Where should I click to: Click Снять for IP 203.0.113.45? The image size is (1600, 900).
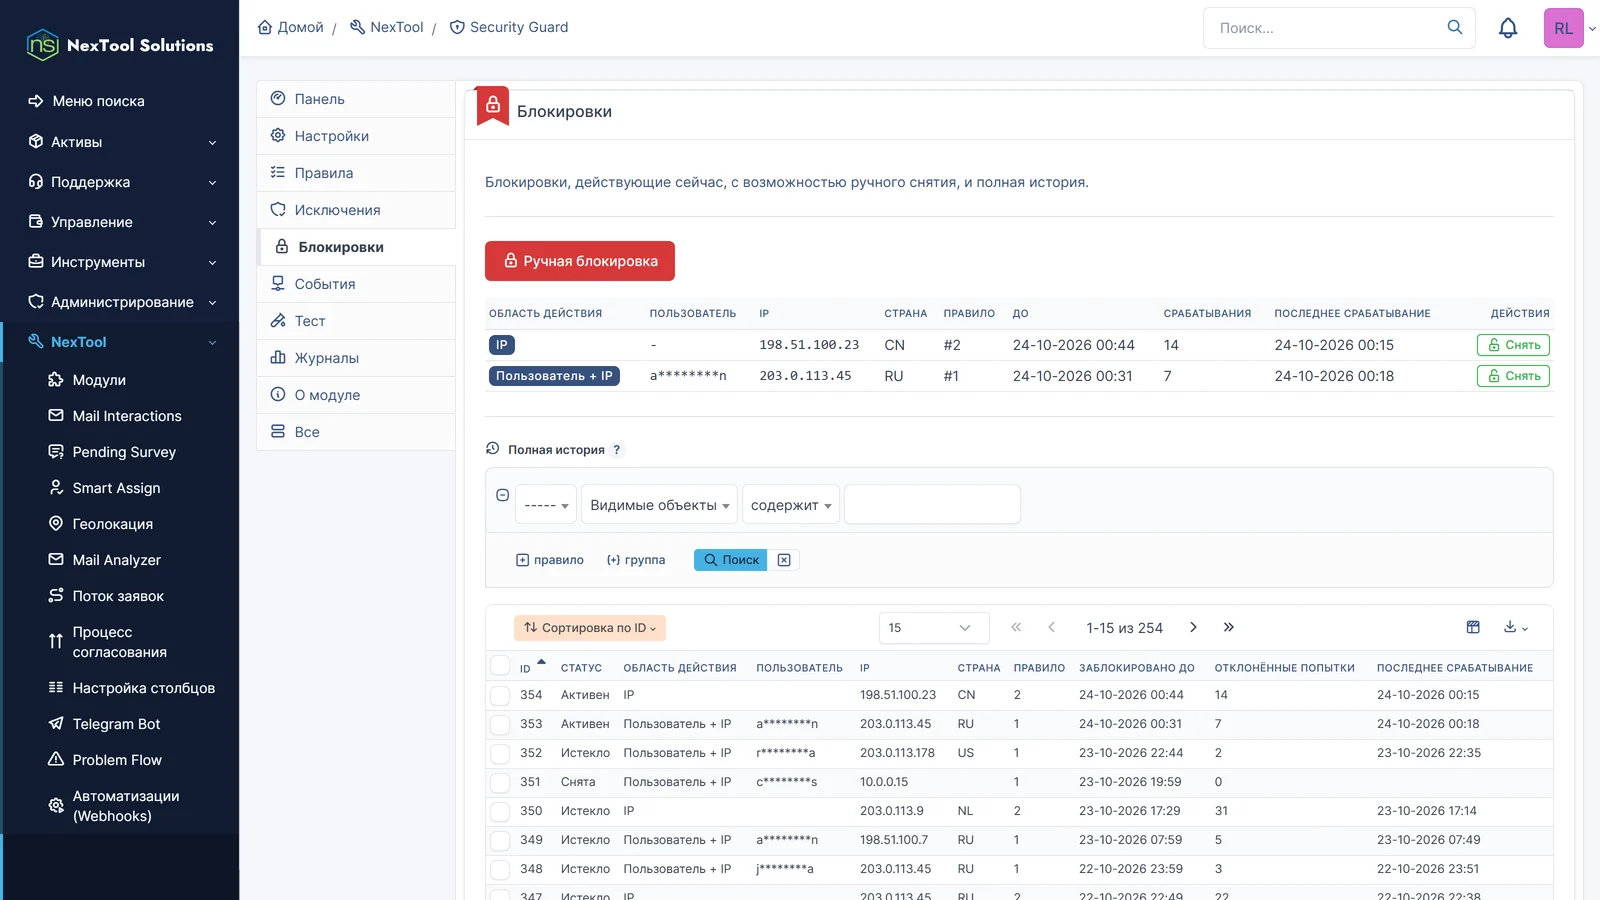[1513, 376]
